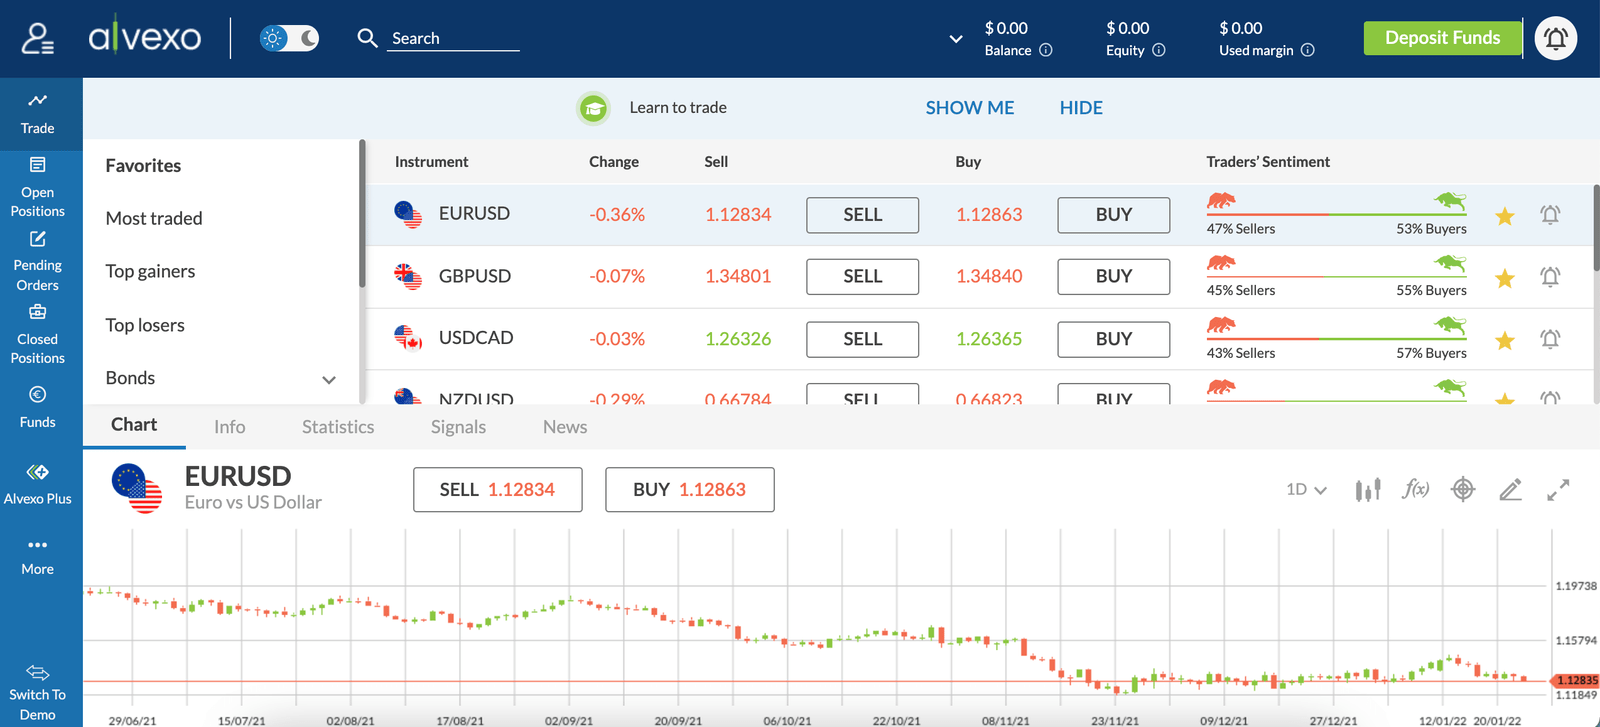Viewport: 1600px width, 727px height.
Task: Open the f(x) indicators tool
Action: [x=1415, y=489]
